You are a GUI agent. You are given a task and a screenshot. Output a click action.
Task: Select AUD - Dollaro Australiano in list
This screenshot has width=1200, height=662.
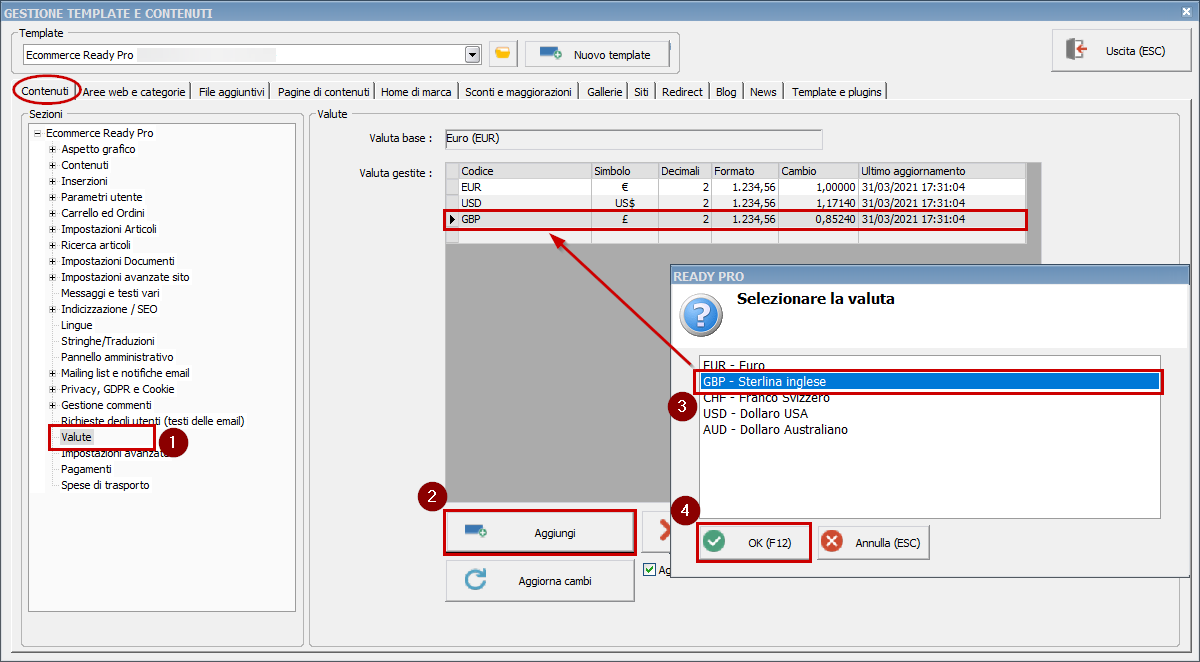tap(930, 429)
